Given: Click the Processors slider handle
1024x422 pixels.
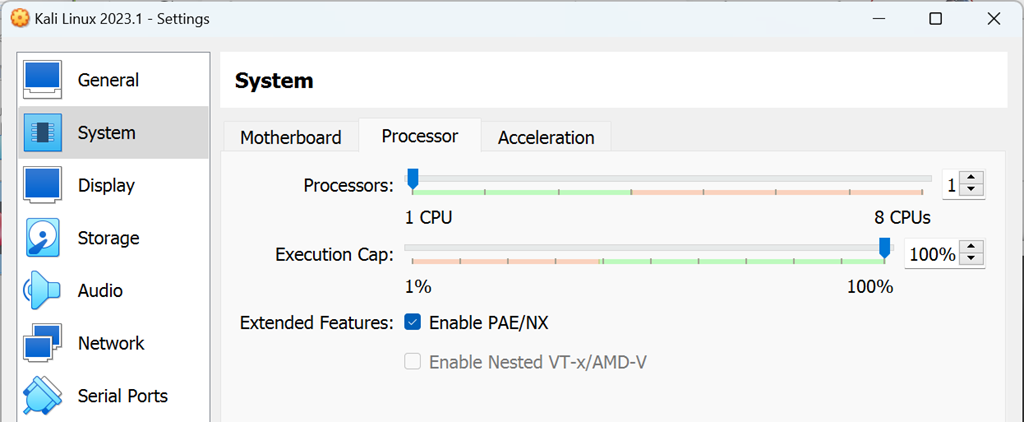Looking at the screenshot, I should point(412,179).
